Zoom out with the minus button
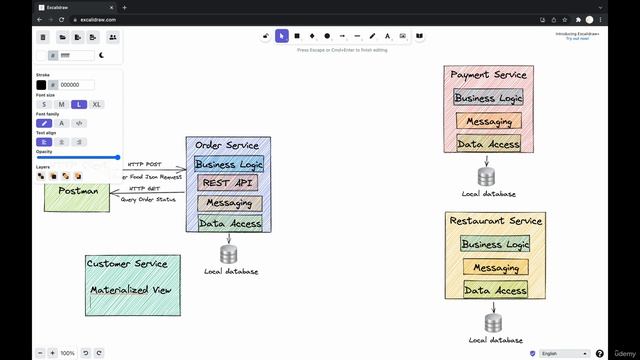This screenshot has width=640, height=360. [40, 353]
